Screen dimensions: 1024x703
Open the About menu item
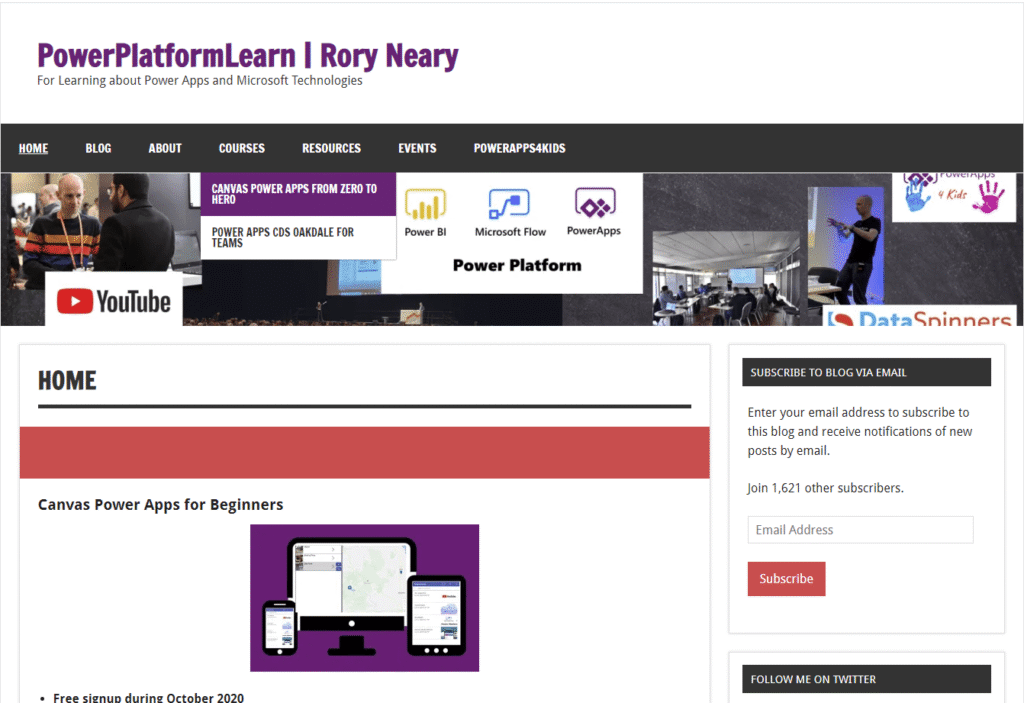165,148
